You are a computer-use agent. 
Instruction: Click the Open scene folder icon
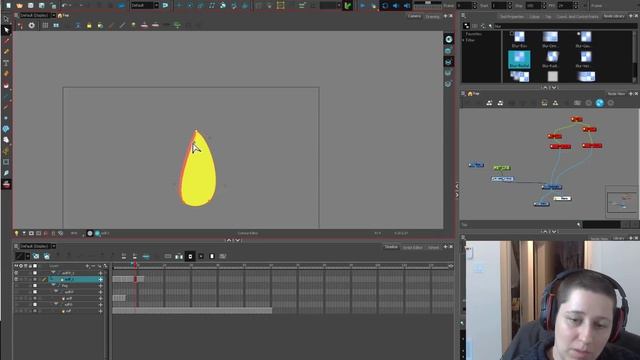(x=19, y=6)
